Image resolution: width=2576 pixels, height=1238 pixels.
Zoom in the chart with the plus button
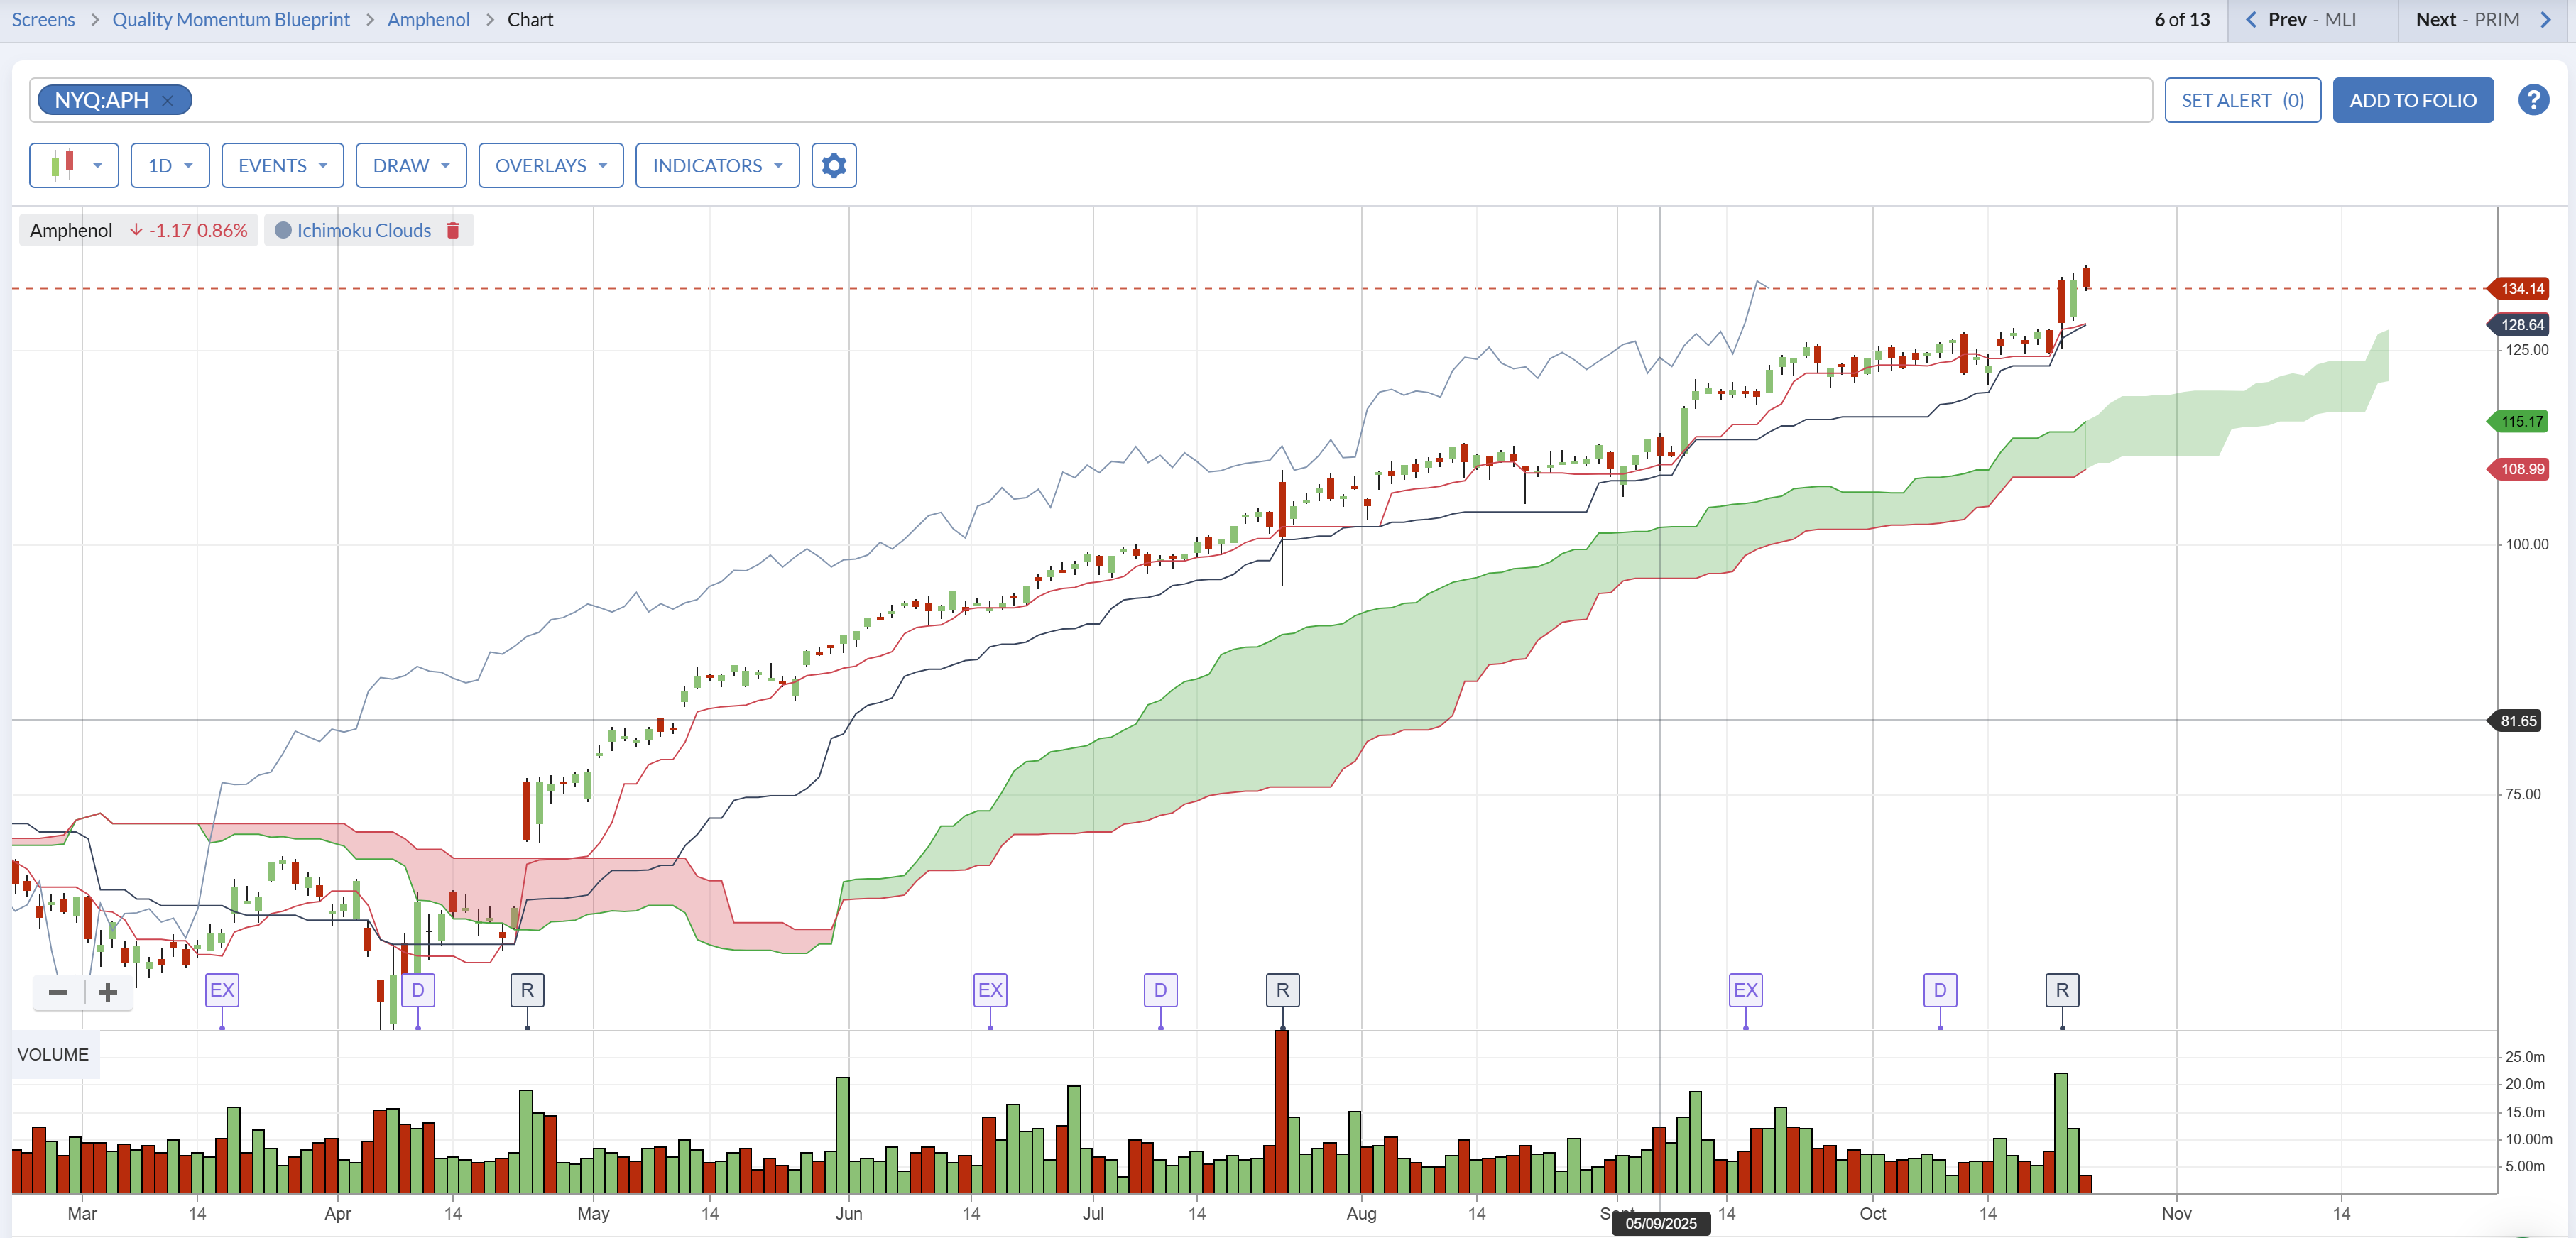coord(108,992)
